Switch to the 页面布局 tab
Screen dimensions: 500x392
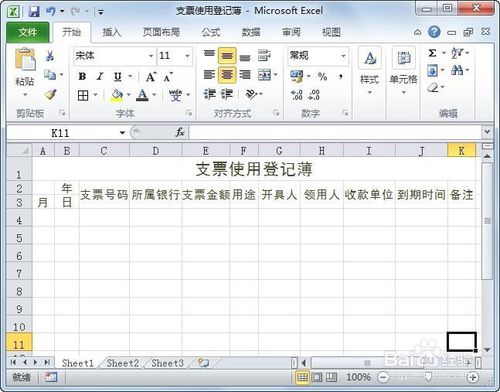(161, 32)
